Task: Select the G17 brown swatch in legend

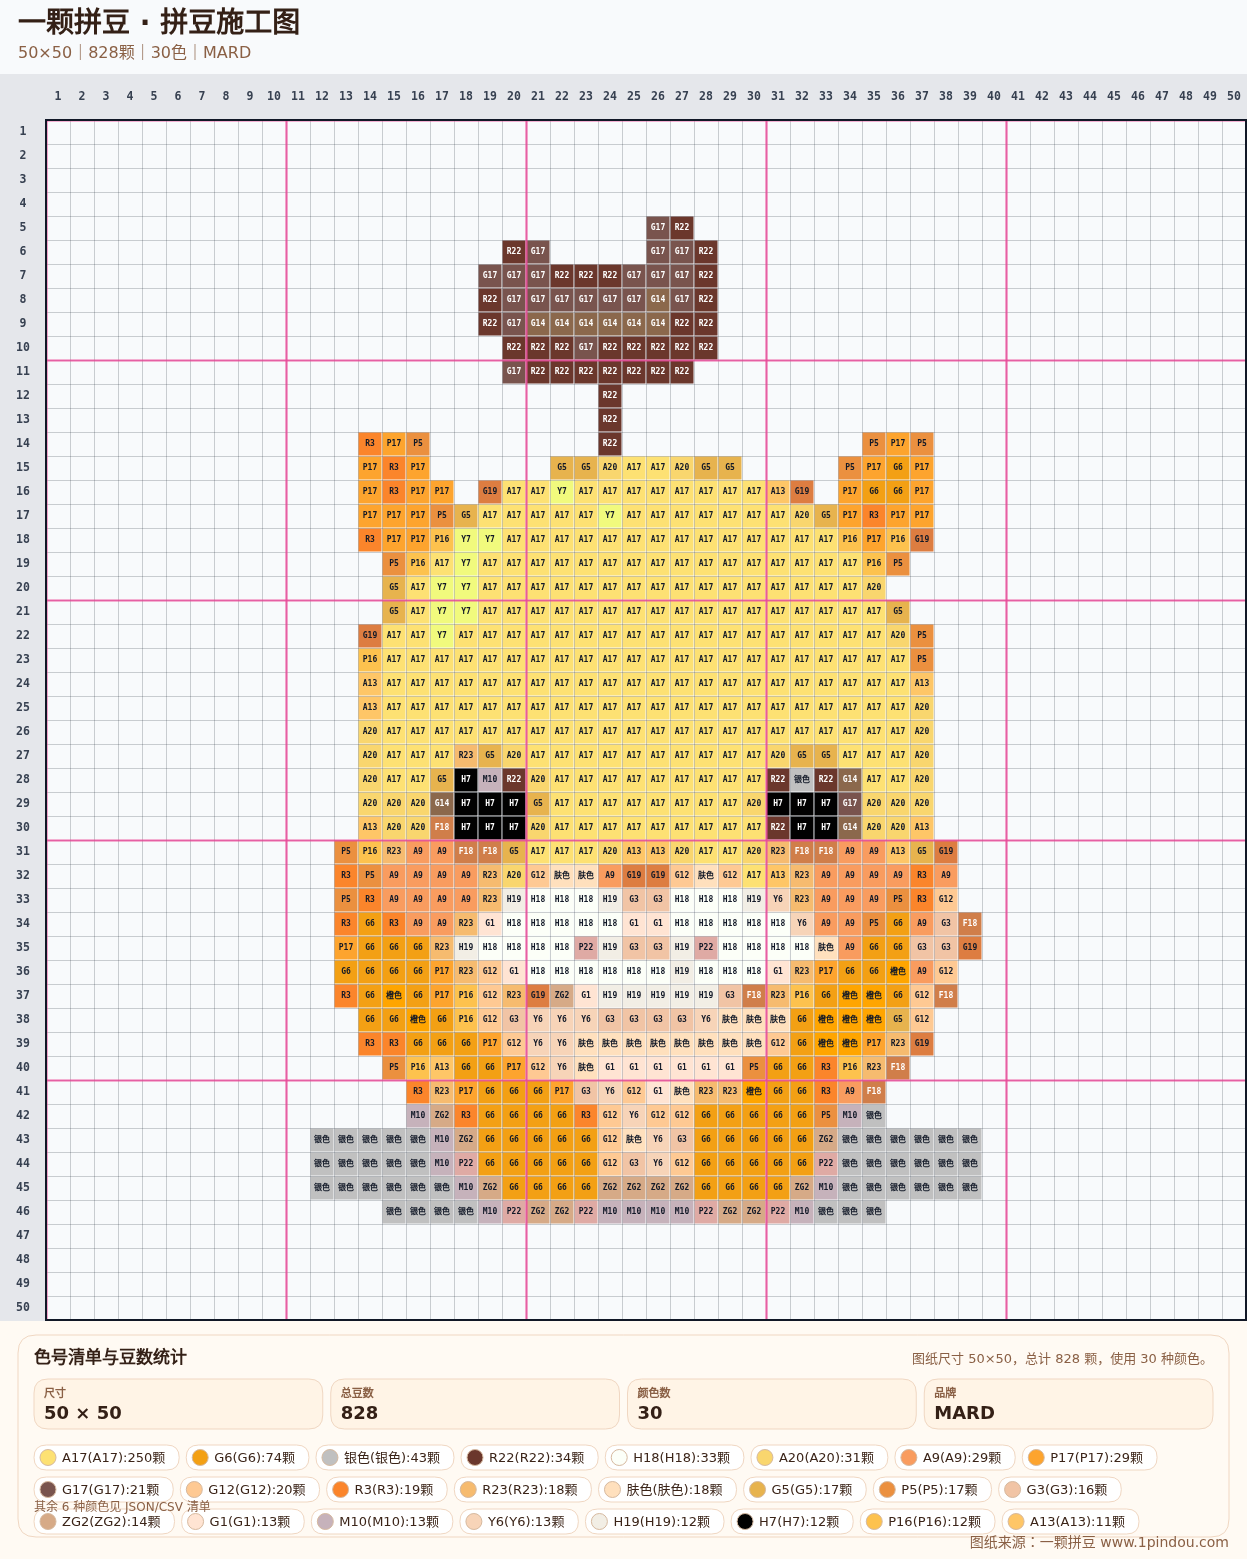Action: [47, 1489]
